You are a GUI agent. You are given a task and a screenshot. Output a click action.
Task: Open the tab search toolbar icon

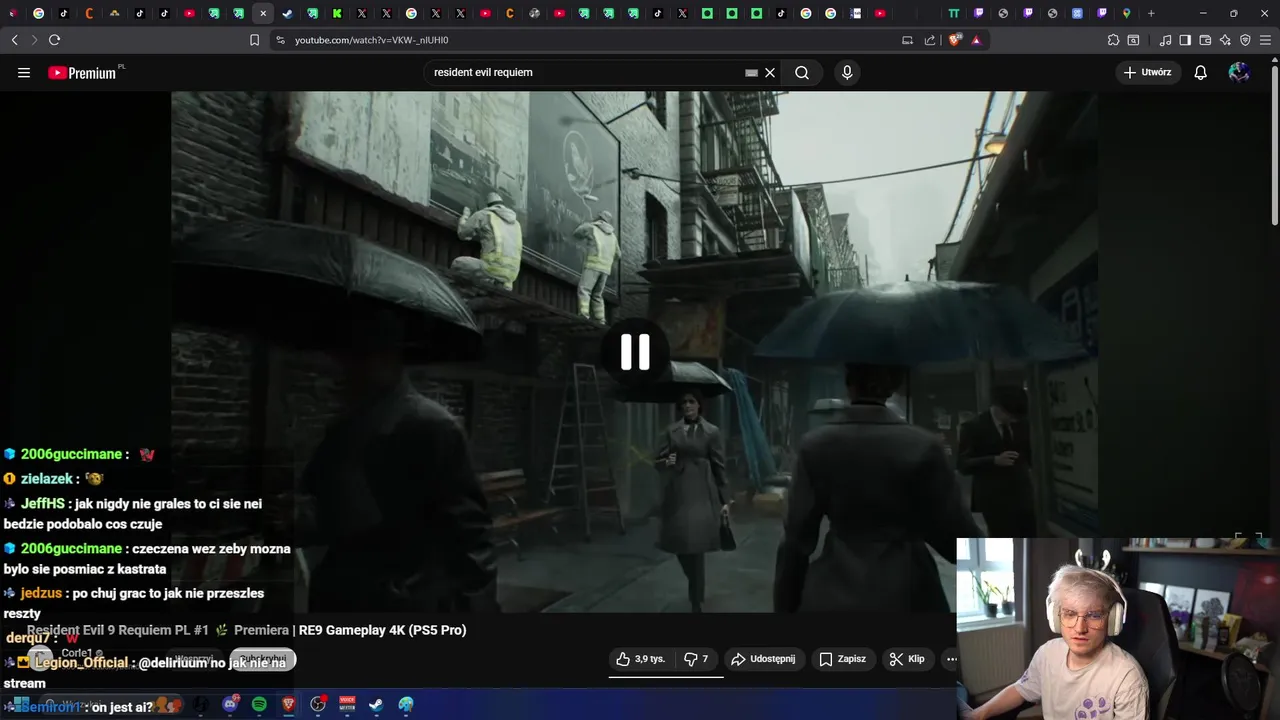point(1133,40)
